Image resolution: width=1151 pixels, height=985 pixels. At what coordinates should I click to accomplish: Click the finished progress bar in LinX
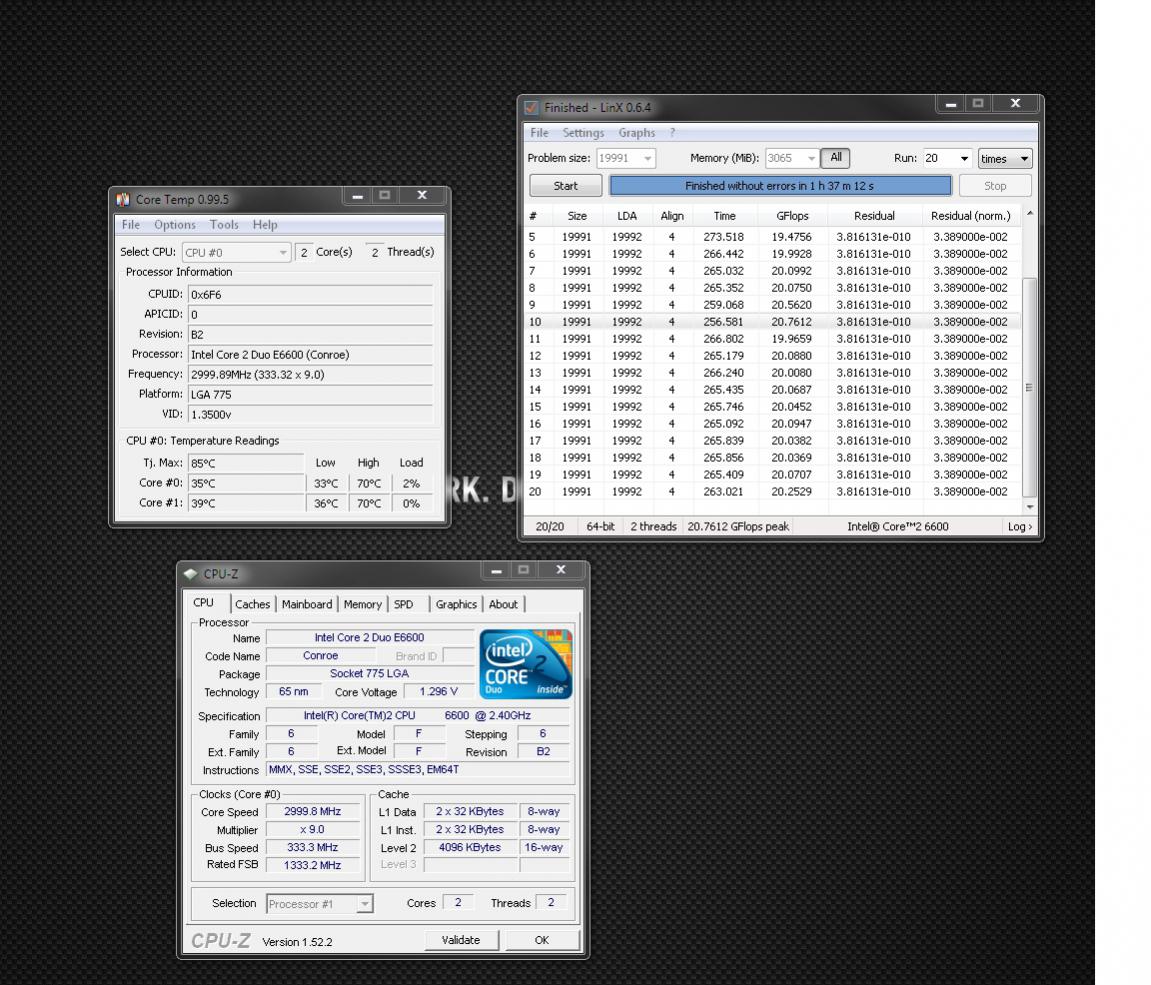[780, 186]
